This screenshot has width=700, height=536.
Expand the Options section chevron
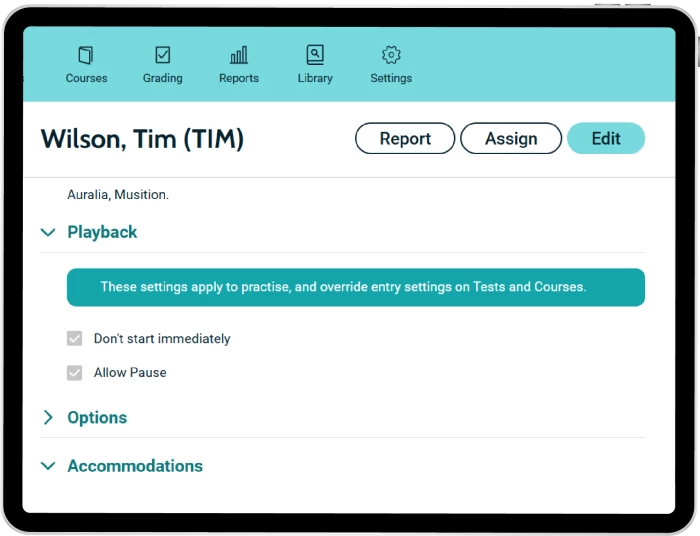coord(48,418)
